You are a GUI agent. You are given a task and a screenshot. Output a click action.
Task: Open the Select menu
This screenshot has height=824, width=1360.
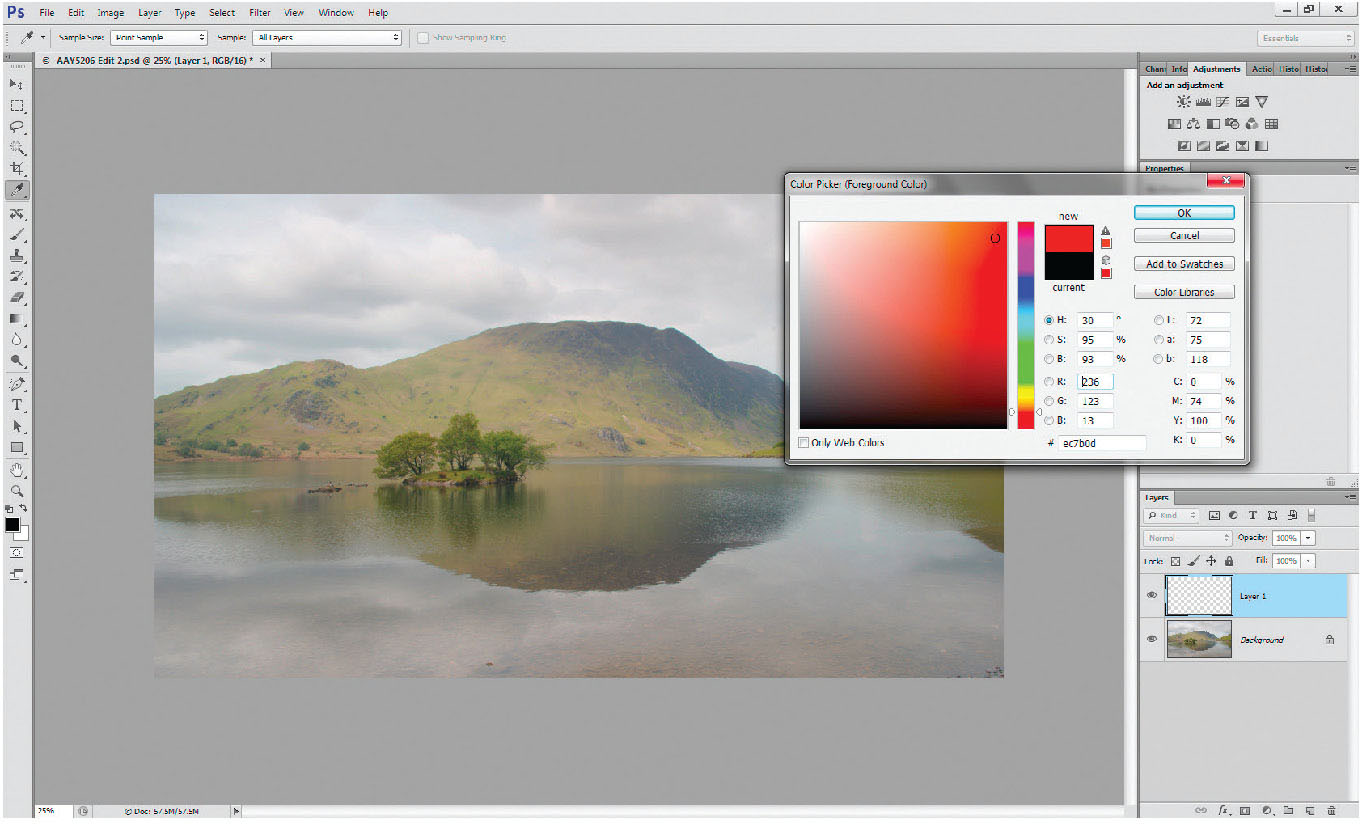222,13
